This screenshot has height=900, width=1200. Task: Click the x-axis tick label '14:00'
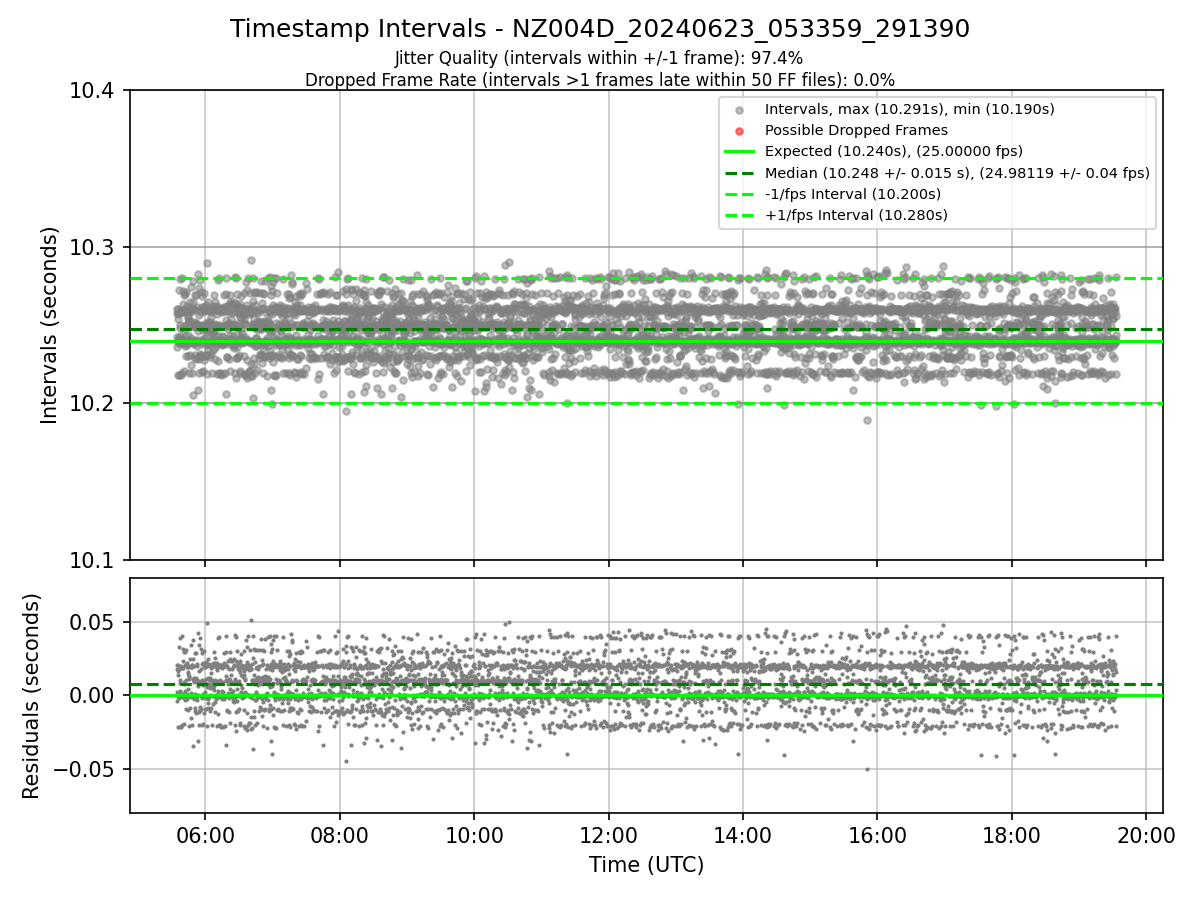pos(742,835)
